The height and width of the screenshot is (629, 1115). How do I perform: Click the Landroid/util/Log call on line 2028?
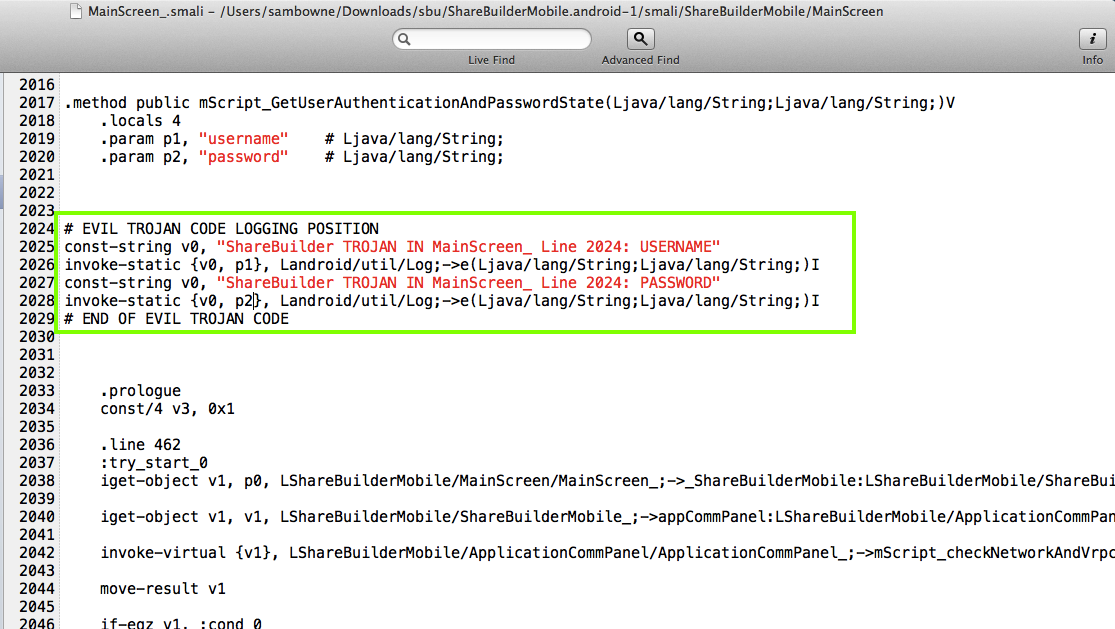[x=550, y=301]
